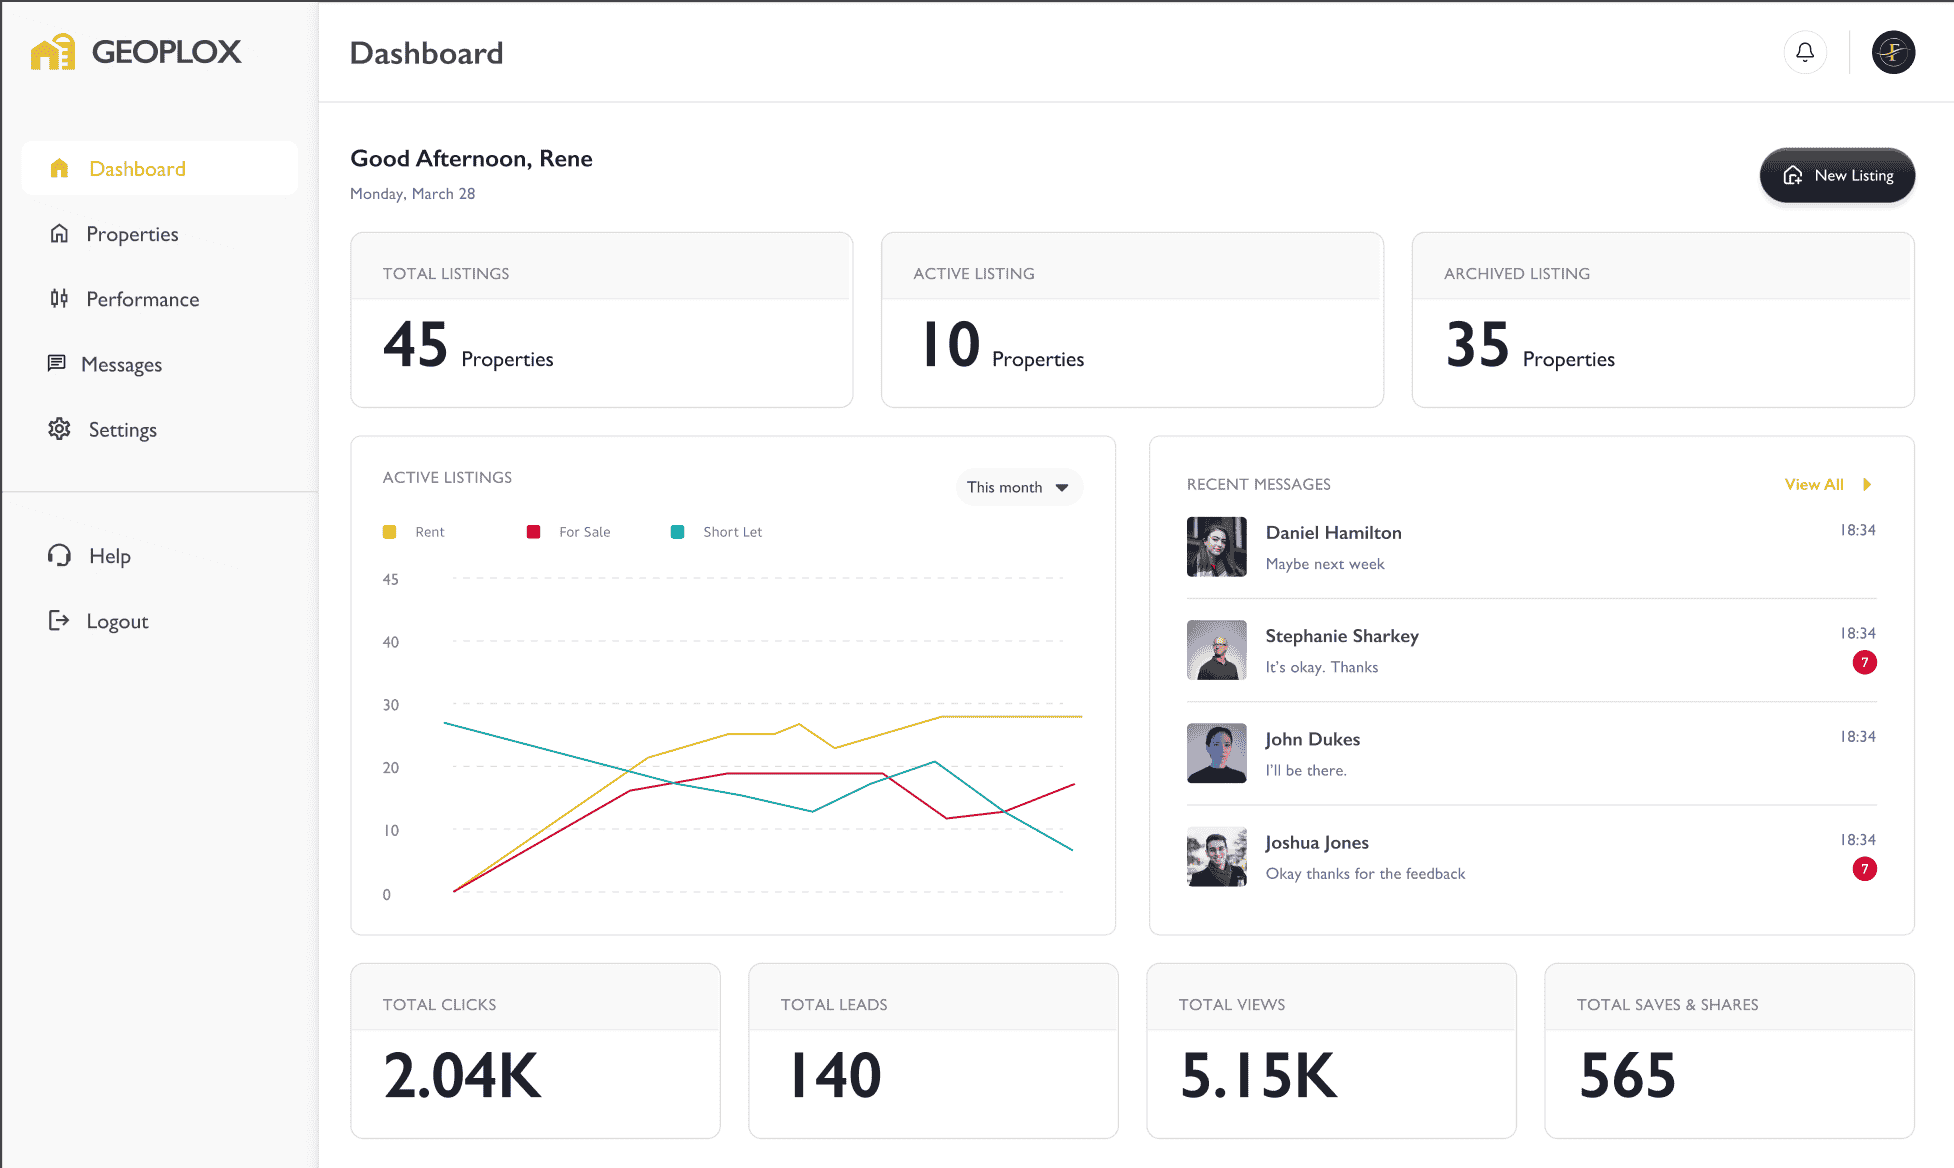Open the Messages menu item

(160, 364)
